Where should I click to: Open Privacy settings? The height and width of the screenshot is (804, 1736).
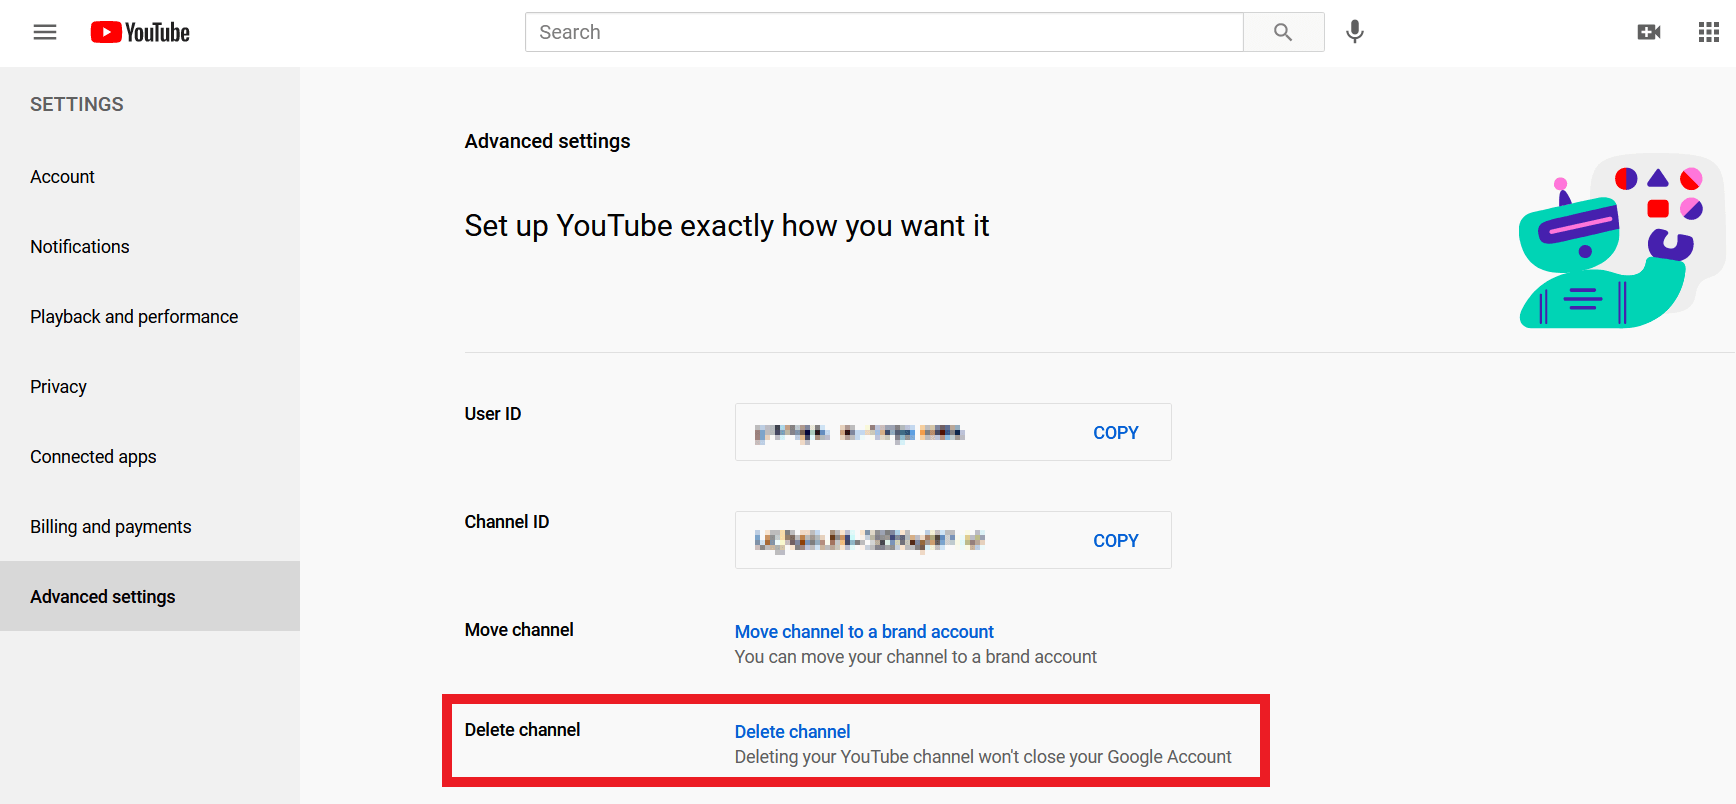58,386
